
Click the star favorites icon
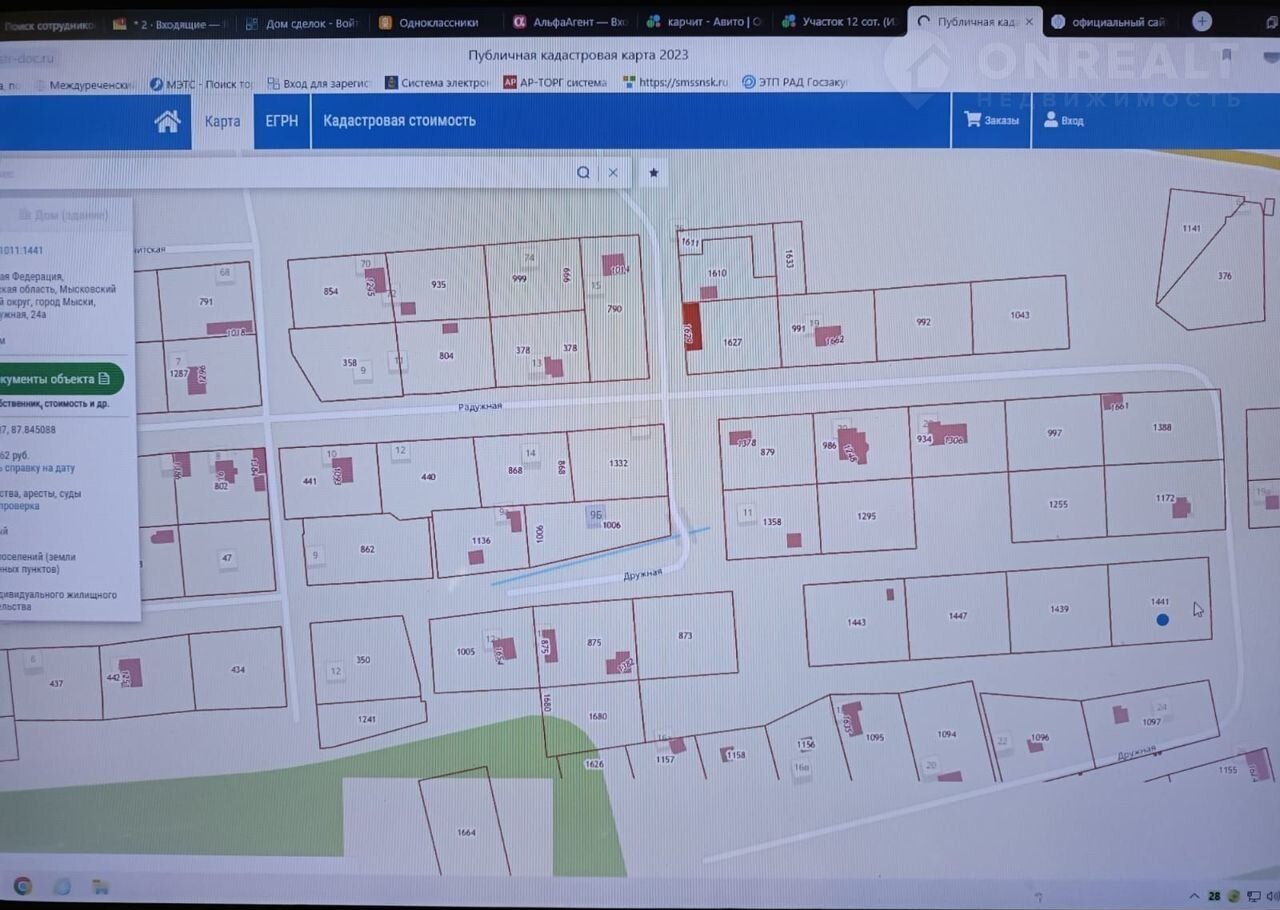coord(654,172)
